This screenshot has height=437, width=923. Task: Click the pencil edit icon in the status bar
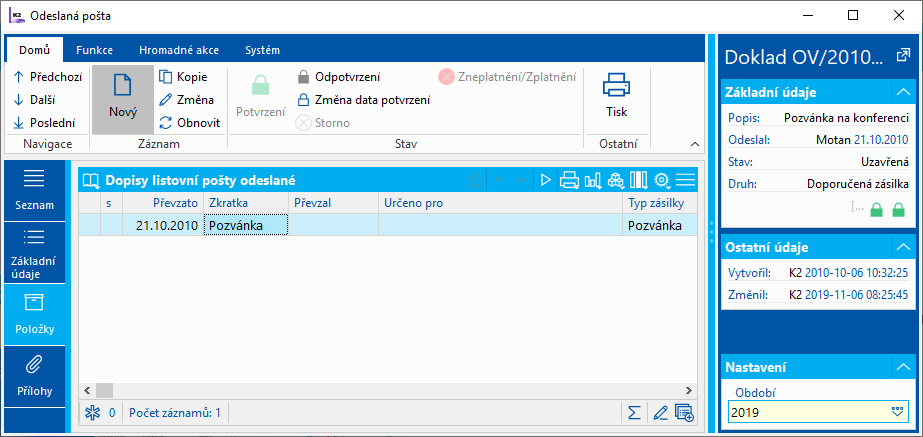click(x=660, y=413)
